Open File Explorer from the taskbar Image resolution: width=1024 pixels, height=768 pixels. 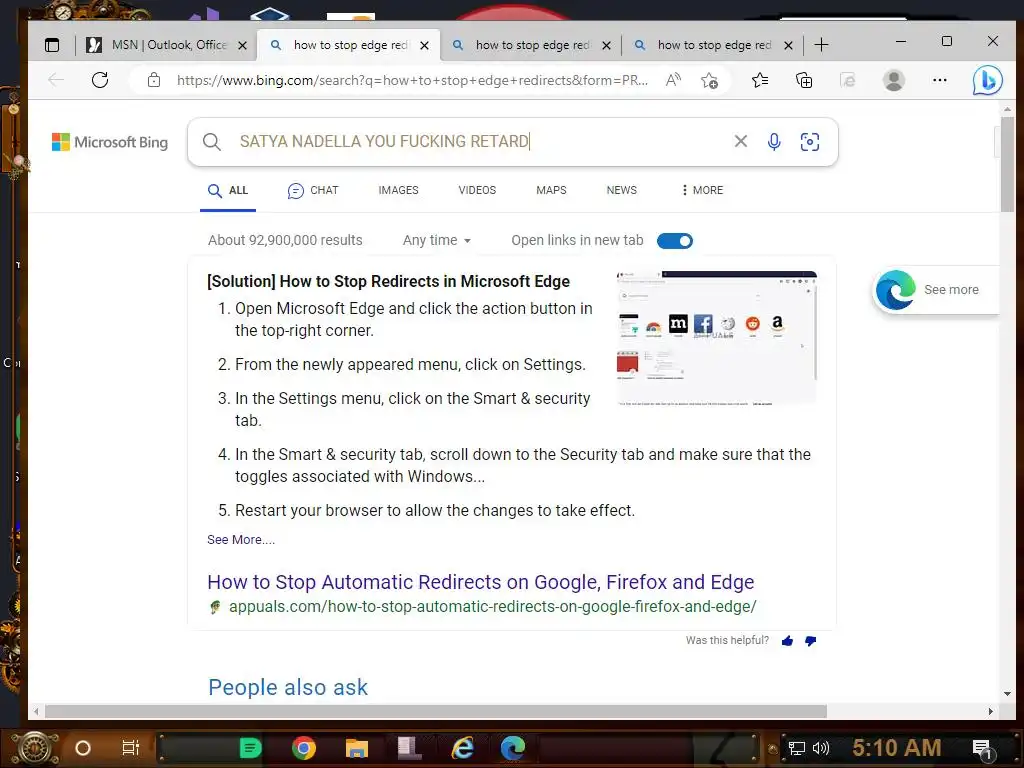click(357, 748)
